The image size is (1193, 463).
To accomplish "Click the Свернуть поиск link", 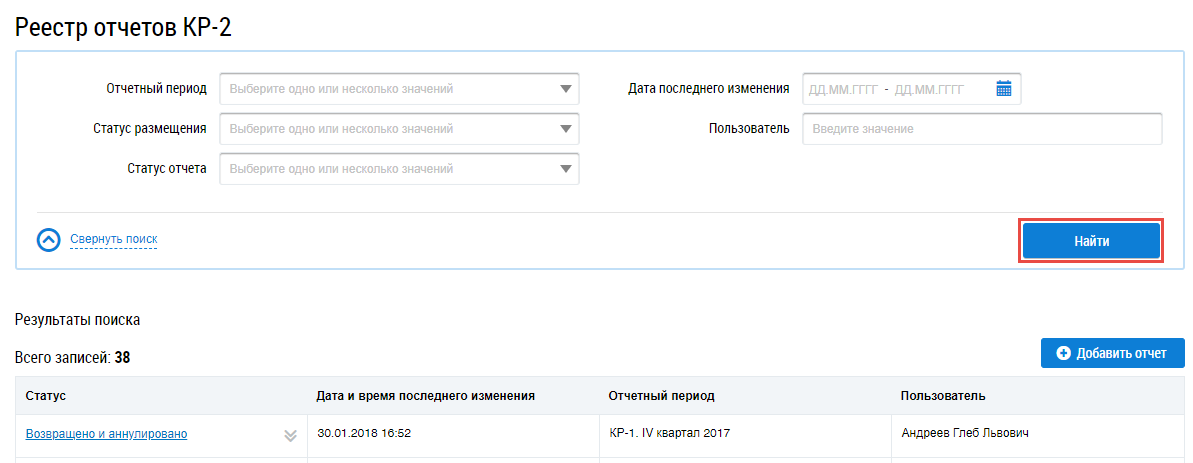I will (x=113, y=240).
